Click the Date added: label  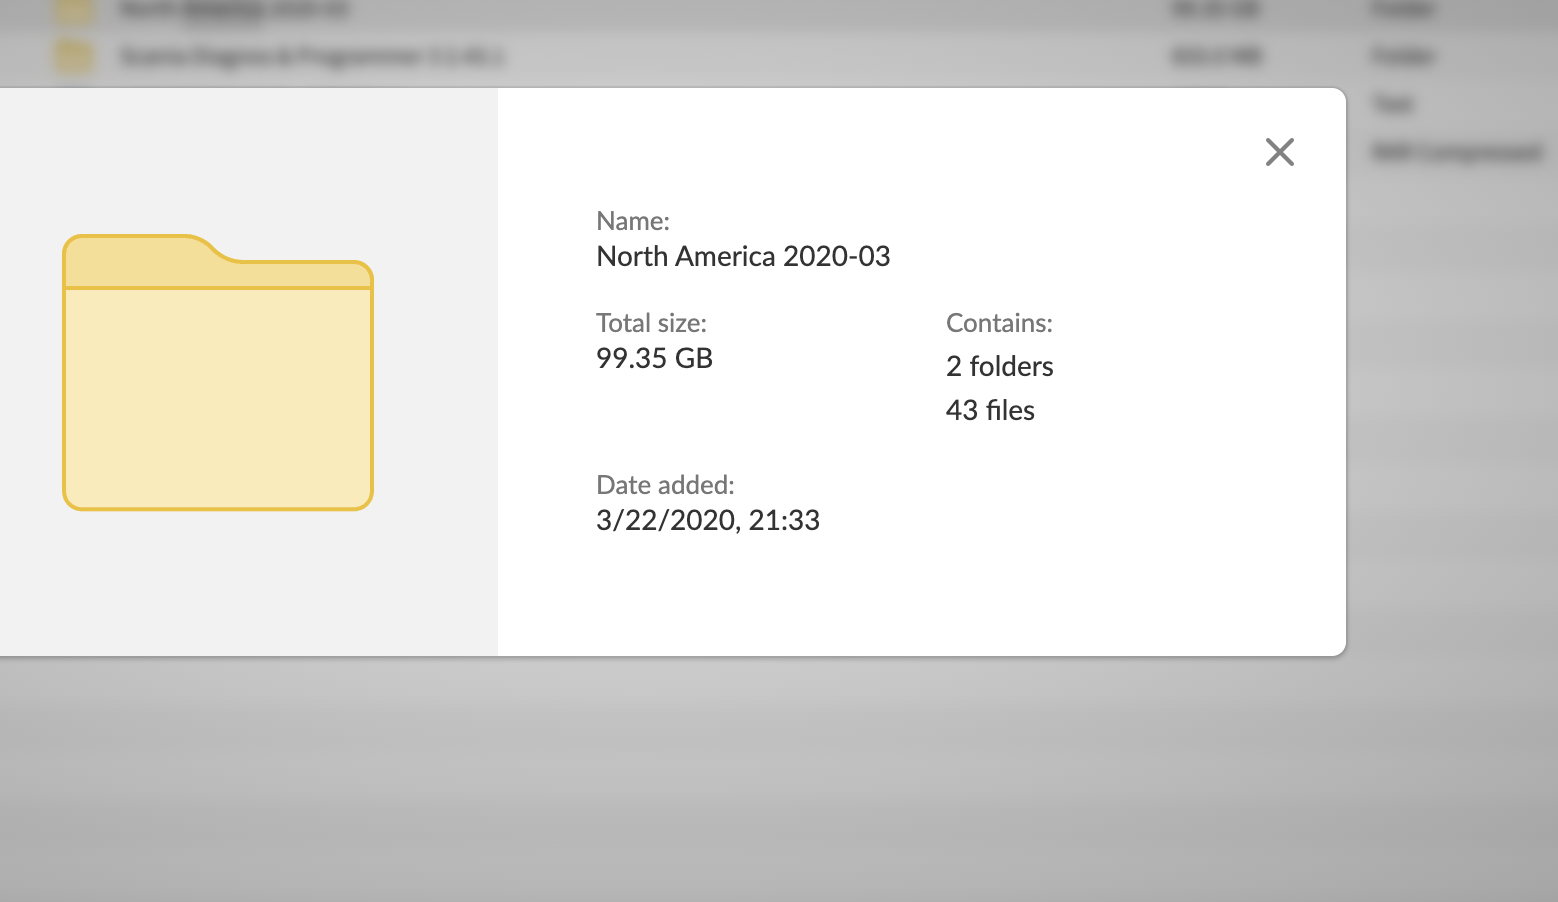pyautogui.click(x=665, y=485)
